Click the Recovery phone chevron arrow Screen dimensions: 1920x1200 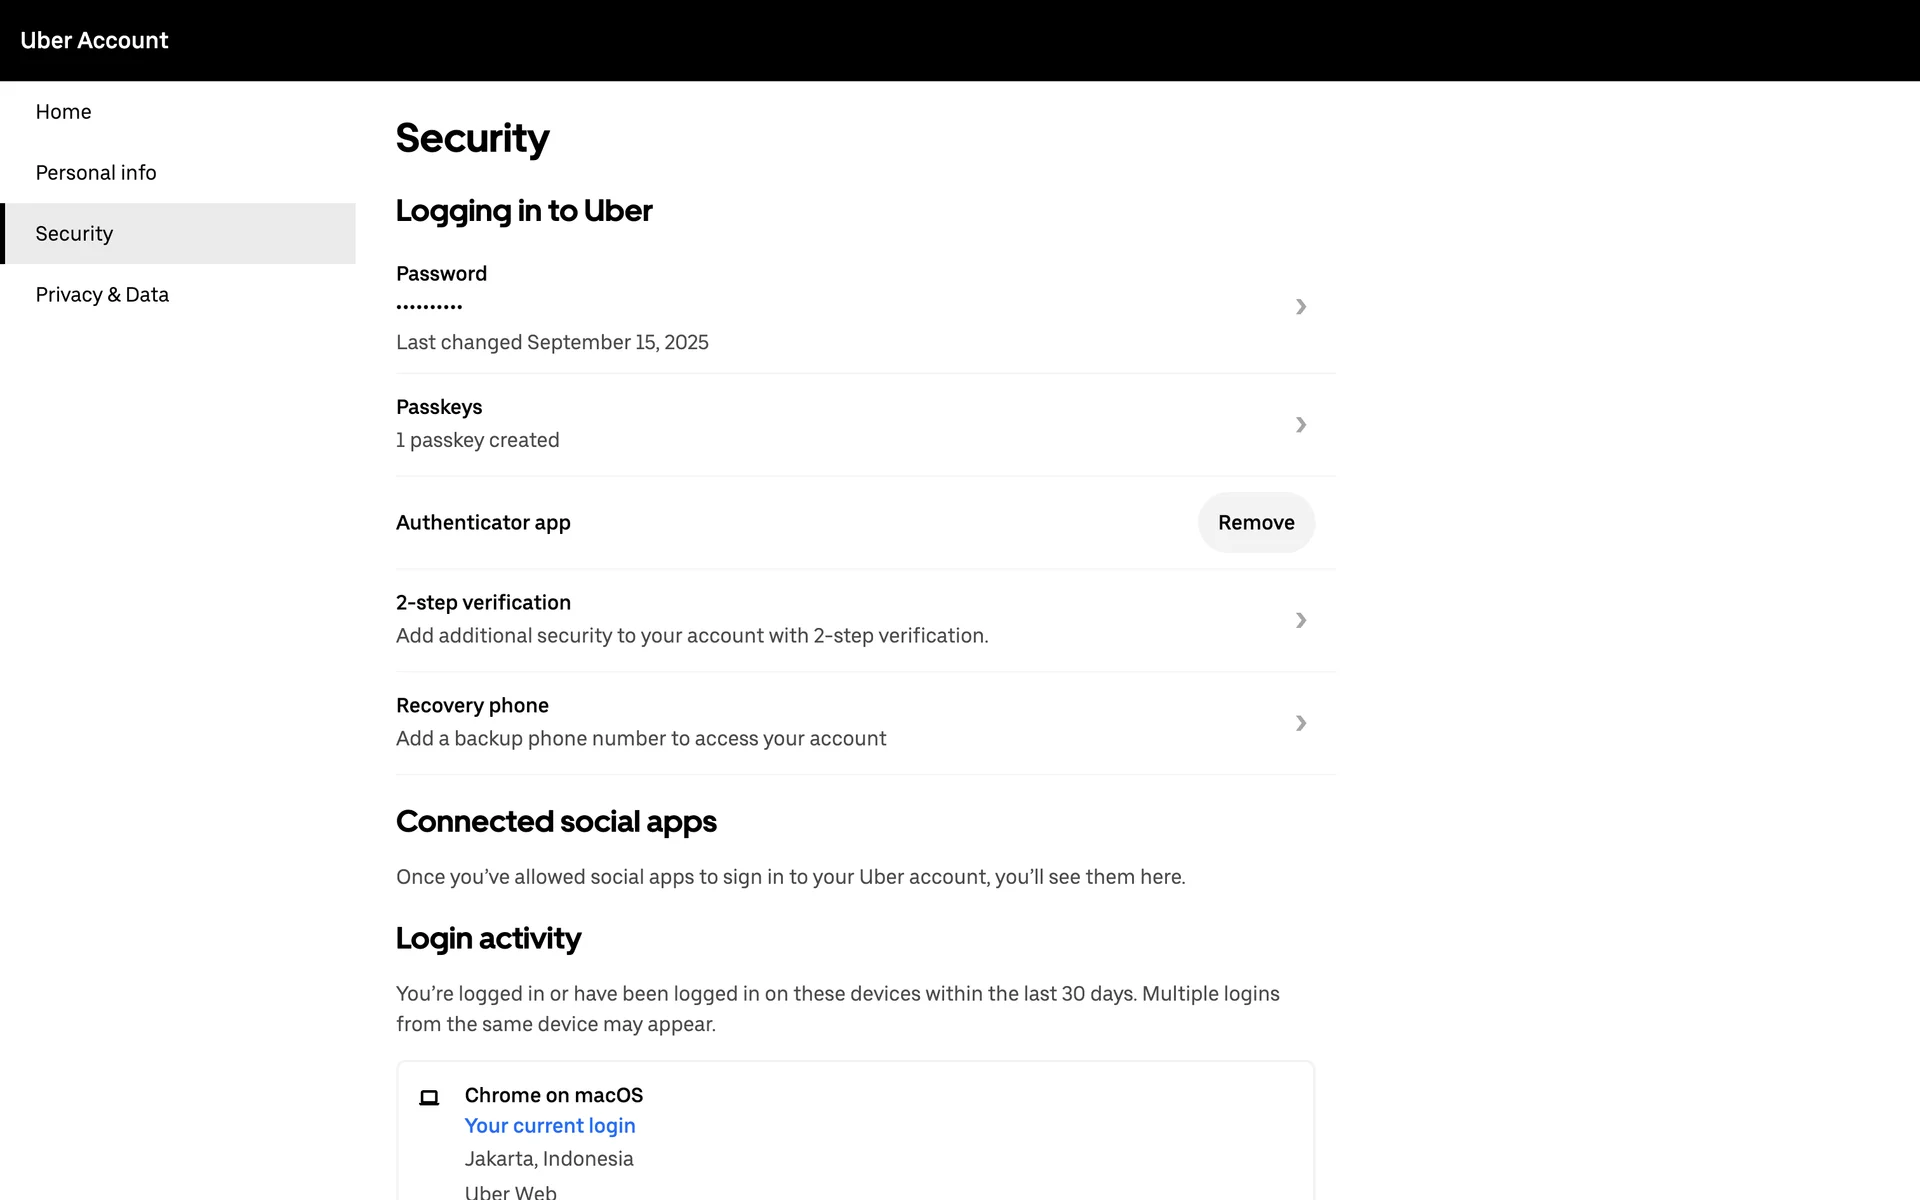1300,723
